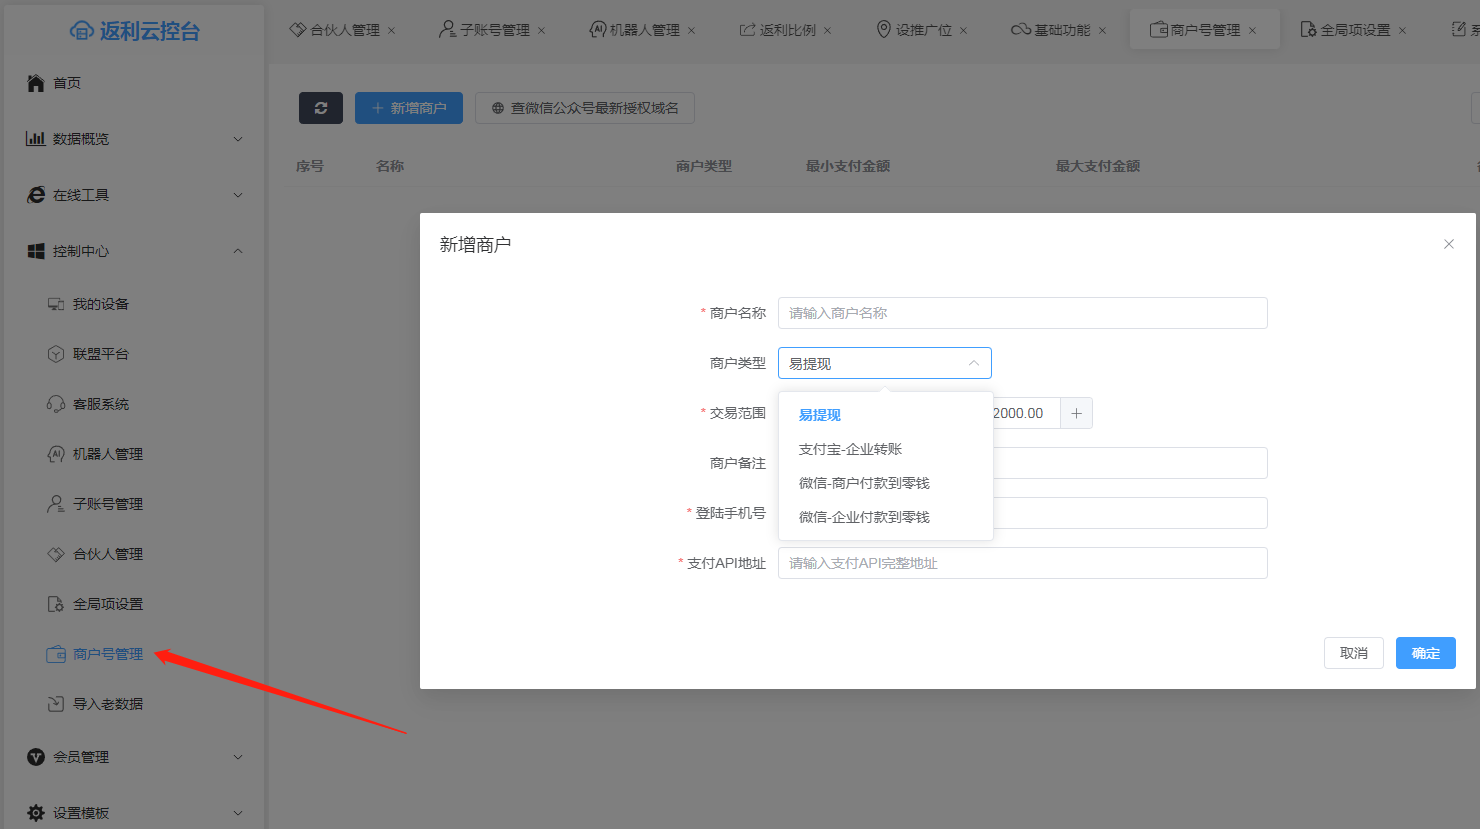Click 查微信公众号最新授权域名 button
Screen dimensions: 1480x829
(x=585, y=108)
